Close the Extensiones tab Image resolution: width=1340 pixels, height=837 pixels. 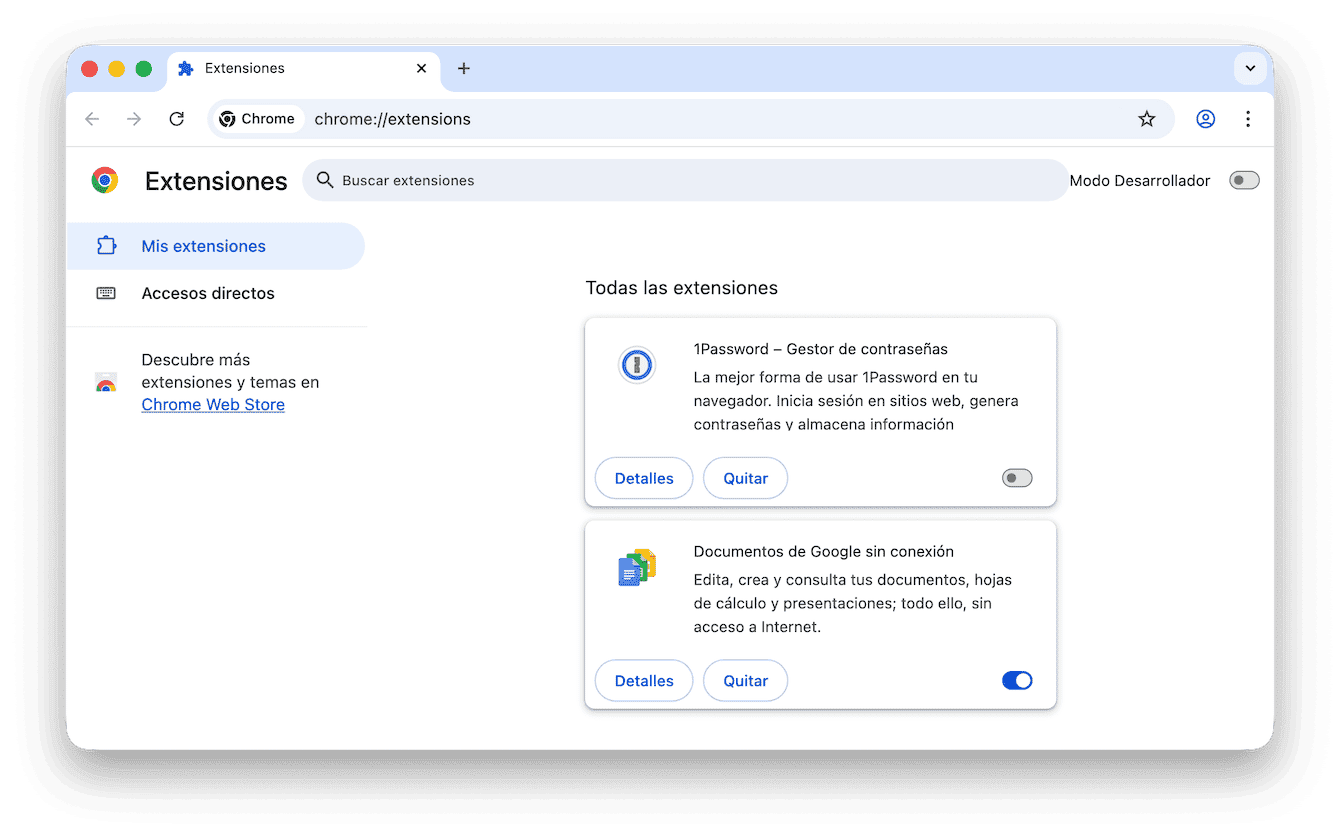point(421,68)
